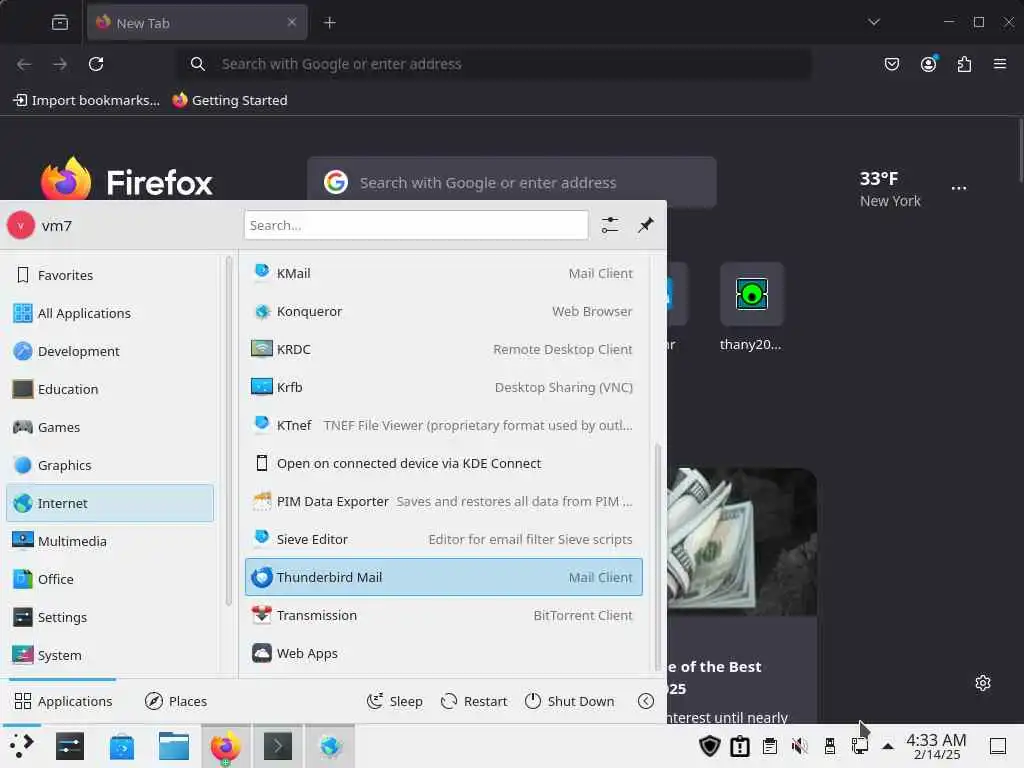Open System Settings from taskbar

pyautogui.click(x=70, y=746)
